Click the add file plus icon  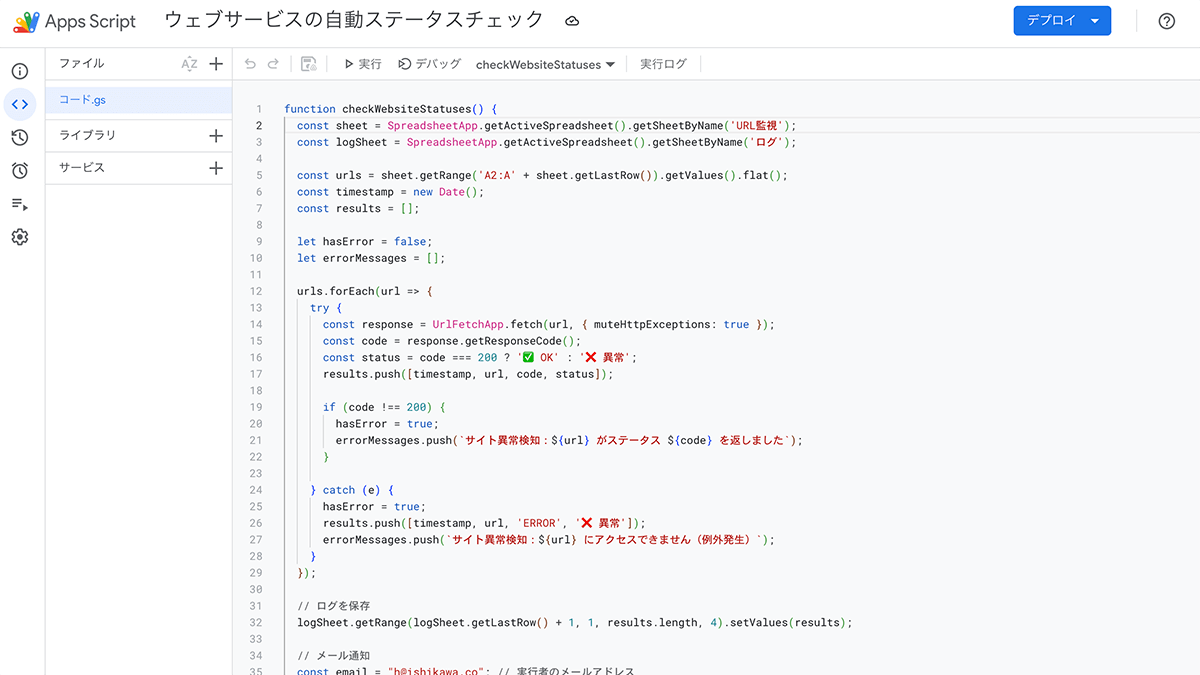point(216,64)
